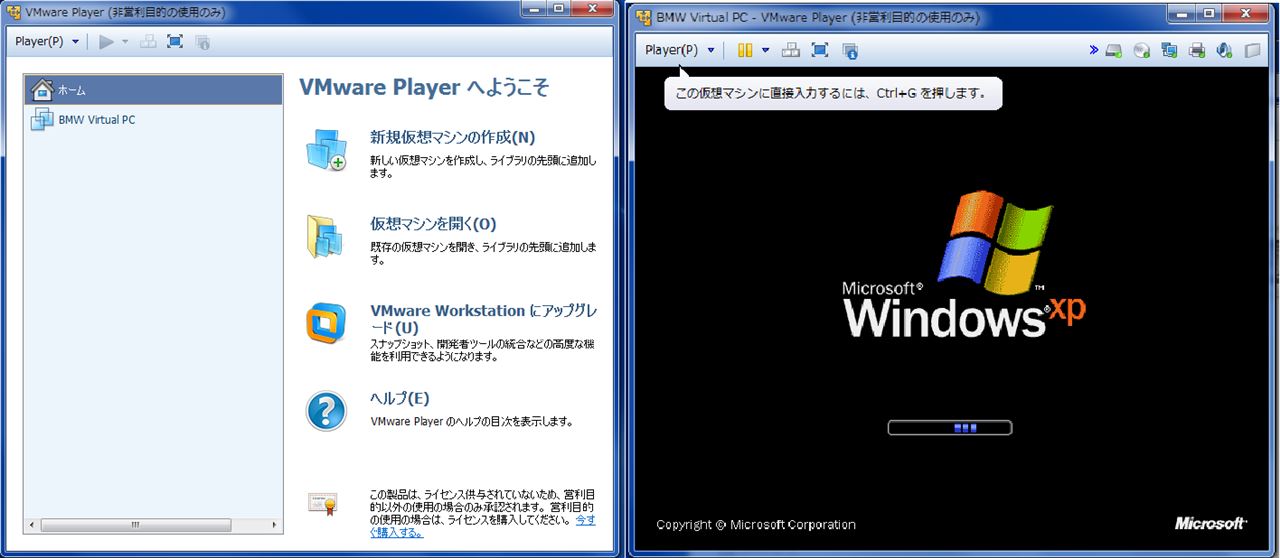Screen dimensions: 1280x558
Task: Click new virtual machine creation icon
Action: pyautogui.click(x=326, y=150)
